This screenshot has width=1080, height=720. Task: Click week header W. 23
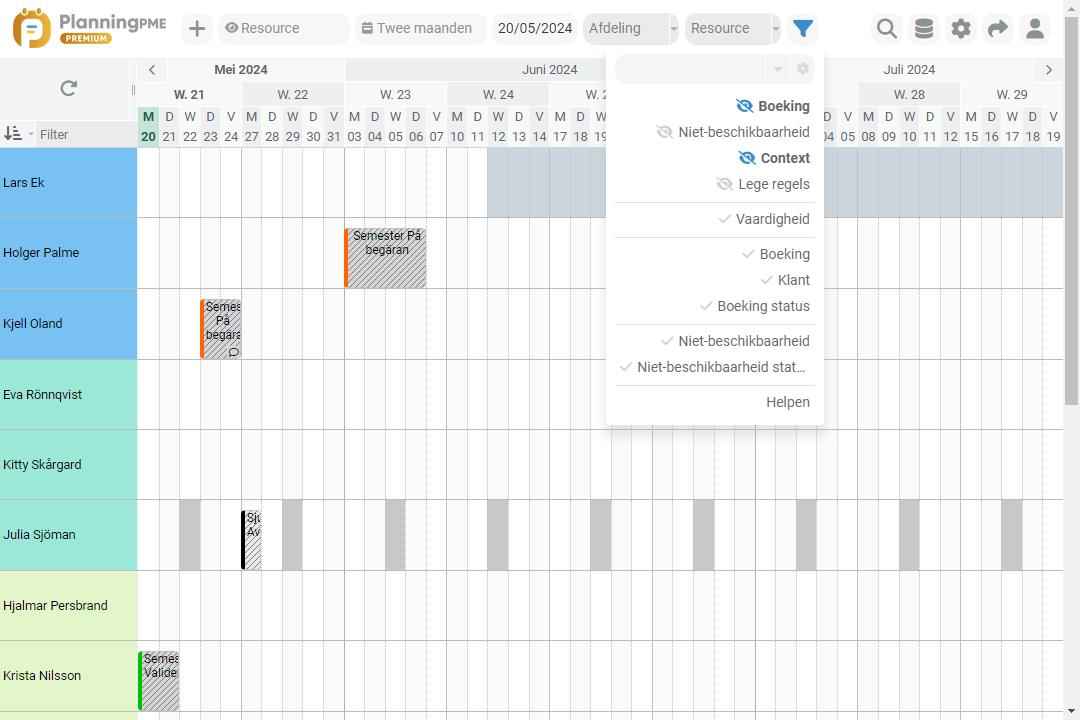(395, 94)
